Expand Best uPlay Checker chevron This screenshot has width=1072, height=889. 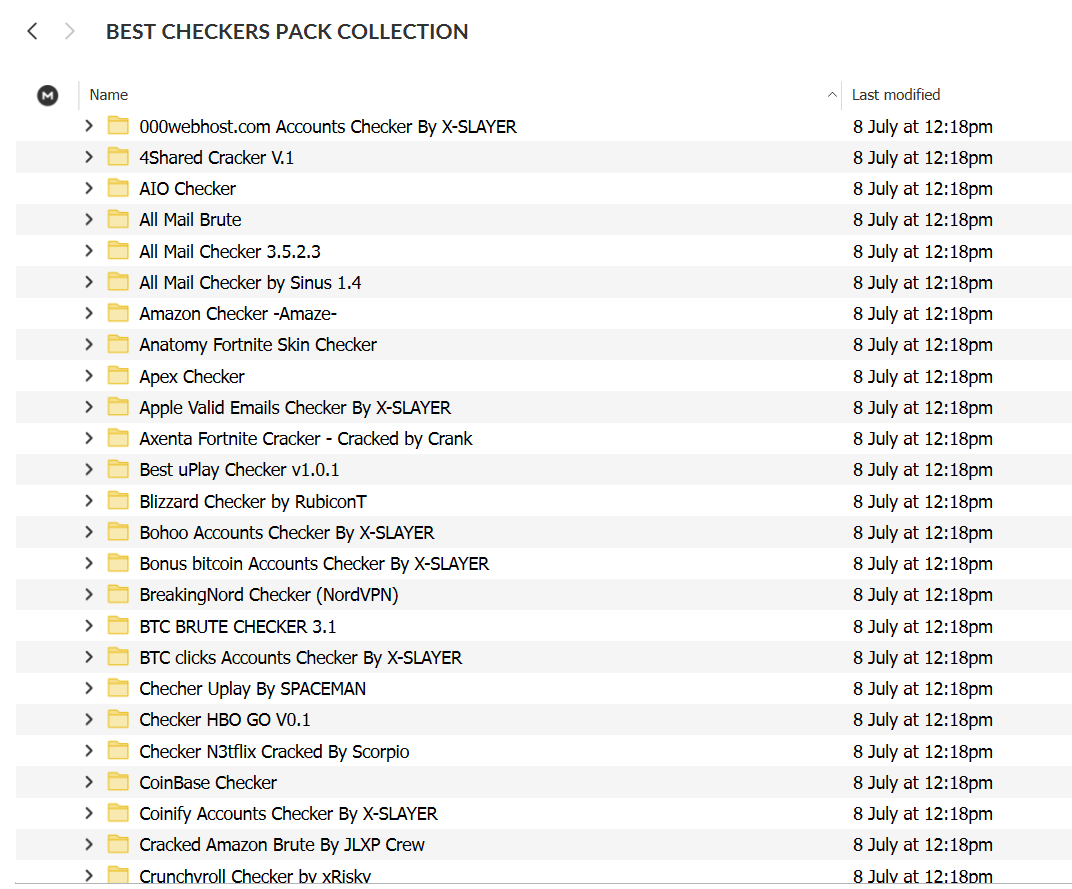coord(89,469)
